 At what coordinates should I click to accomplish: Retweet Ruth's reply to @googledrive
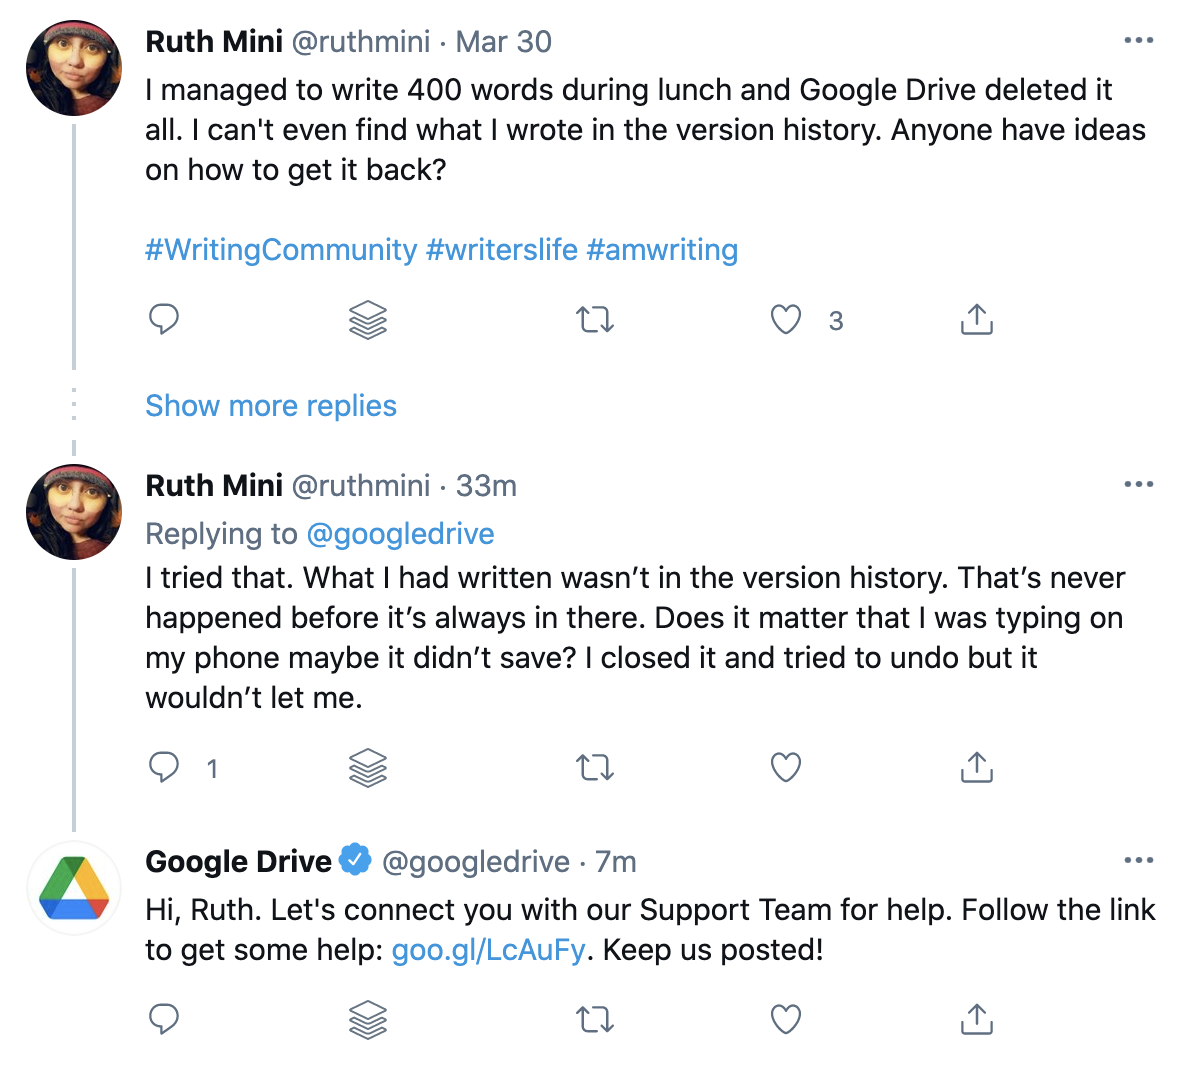point(594,766)
